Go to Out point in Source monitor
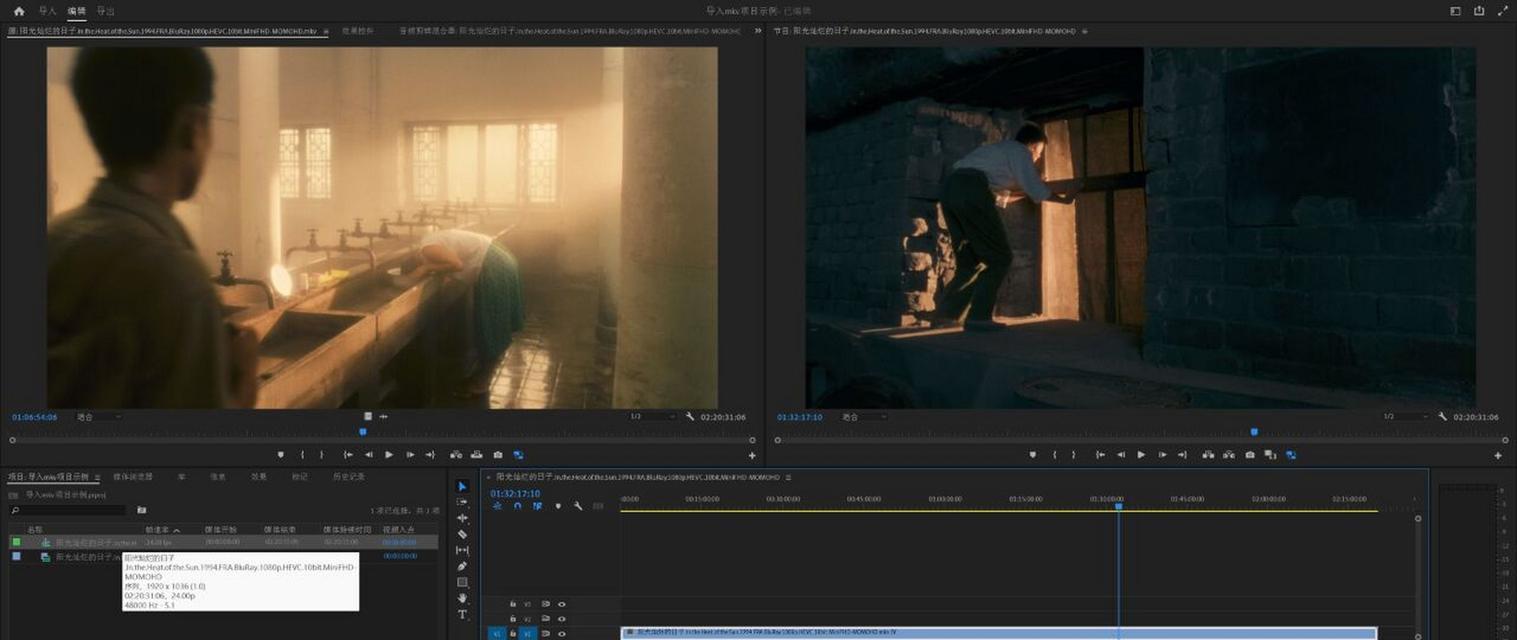This screenshot has width=1517, height=640. coord(430,454)
